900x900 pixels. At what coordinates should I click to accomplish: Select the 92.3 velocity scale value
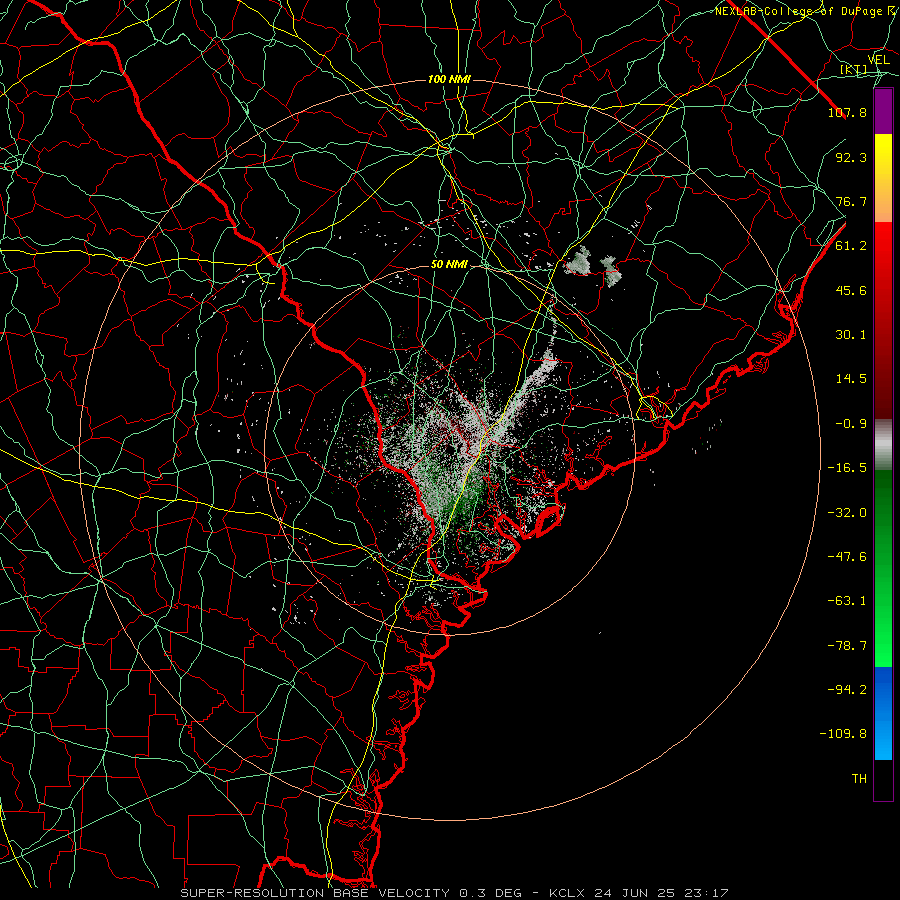click(x=851, y=157)
